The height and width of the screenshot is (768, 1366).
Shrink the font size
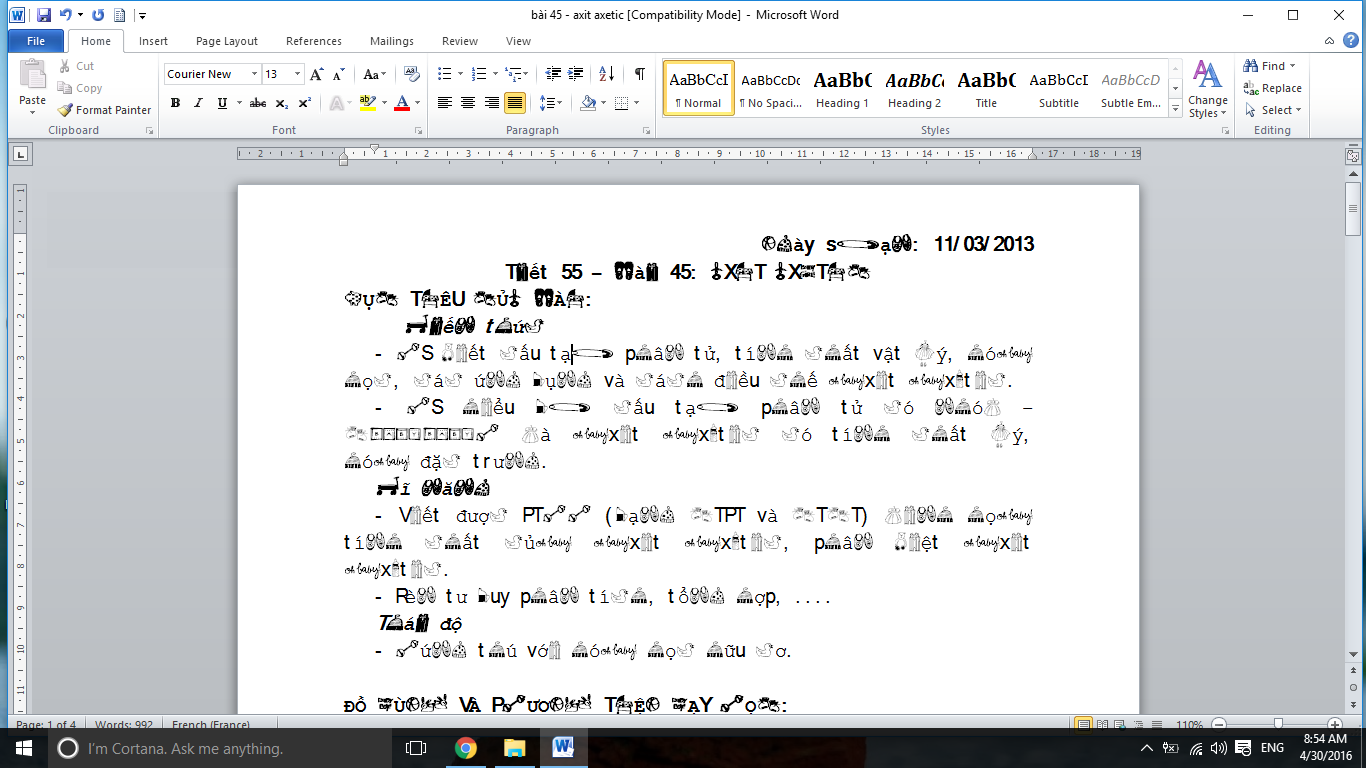point(338,74)
